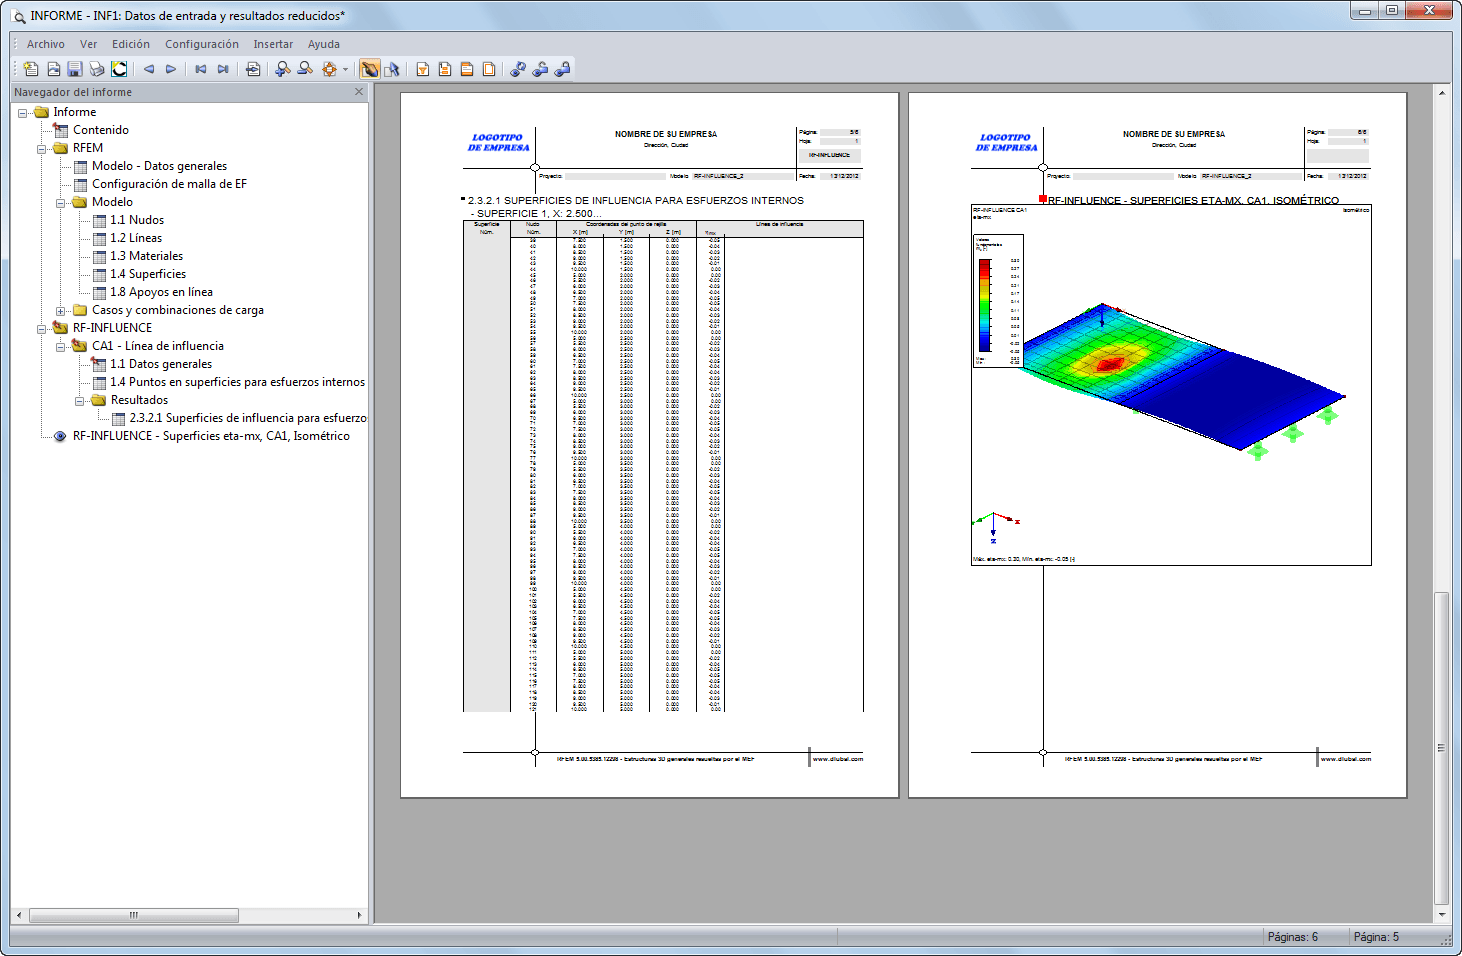Click the 'Páginas: 6' status bar field

1293,937
